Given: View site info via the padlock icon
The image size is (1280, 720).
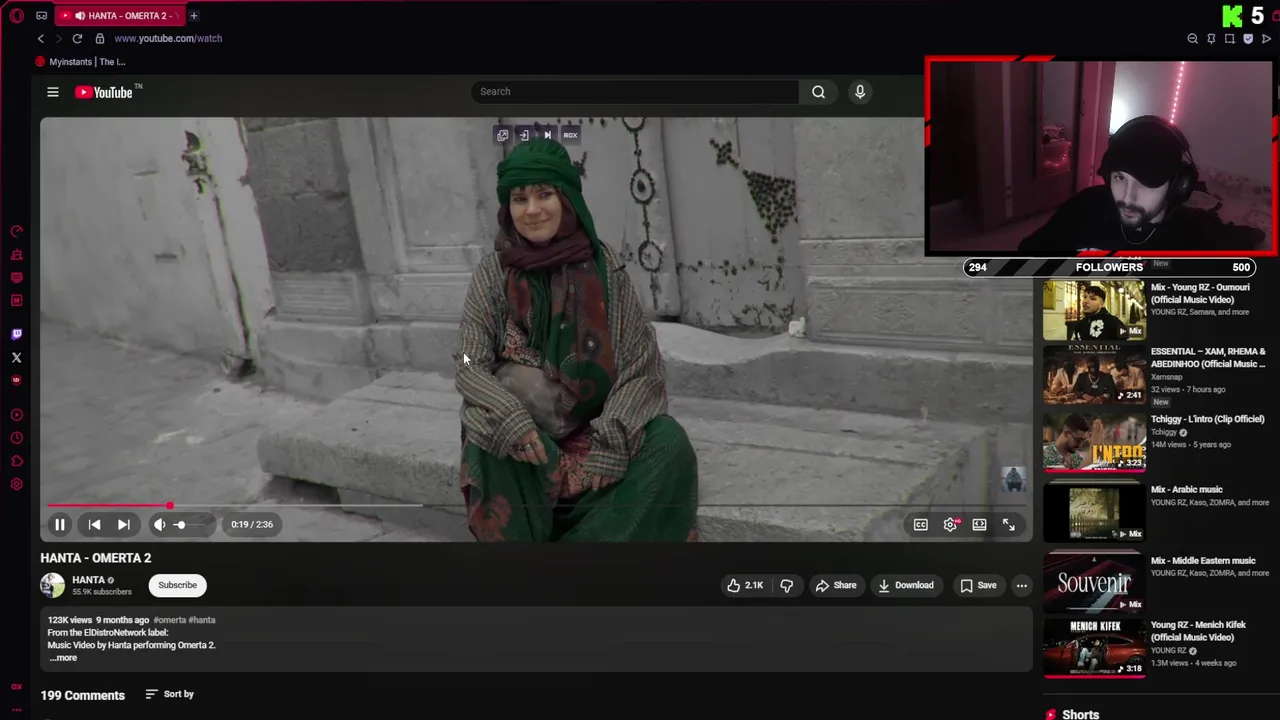Looking at the screenshot, I should (100, 38).
